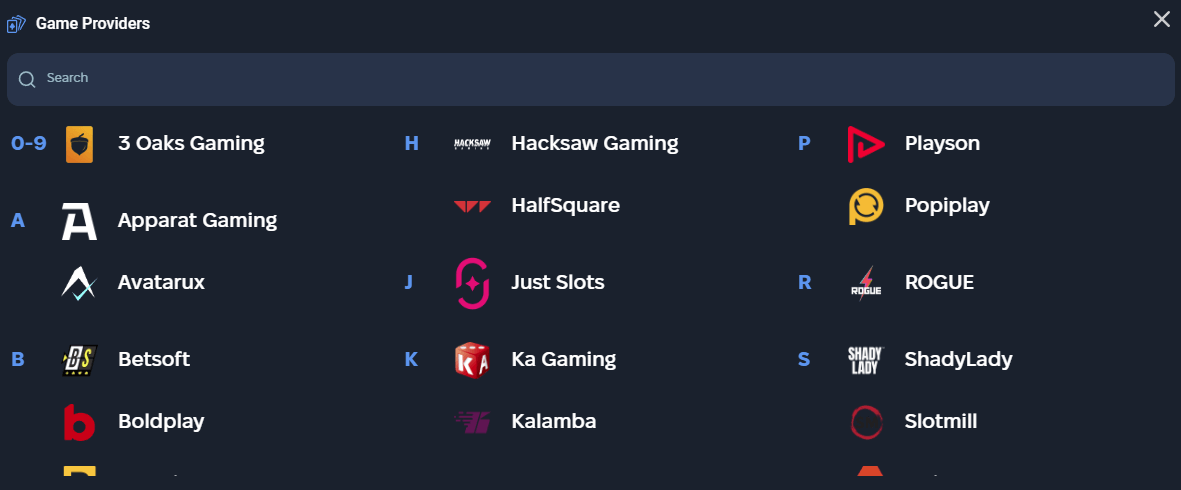1181x490 pixels.
Task: Click the Apparat Gaming logo icon
Action: 79,221
